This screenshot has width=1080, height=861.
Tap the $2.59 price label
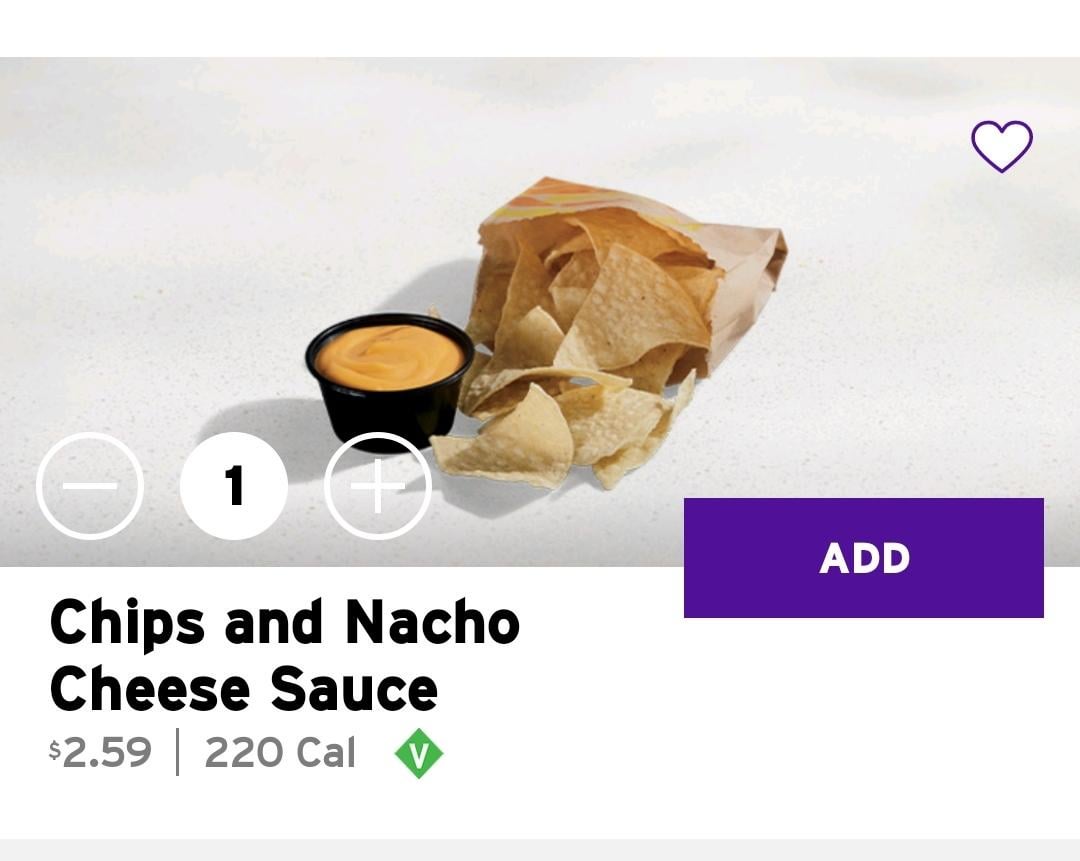pyautogui.click(x=100, y=751)
